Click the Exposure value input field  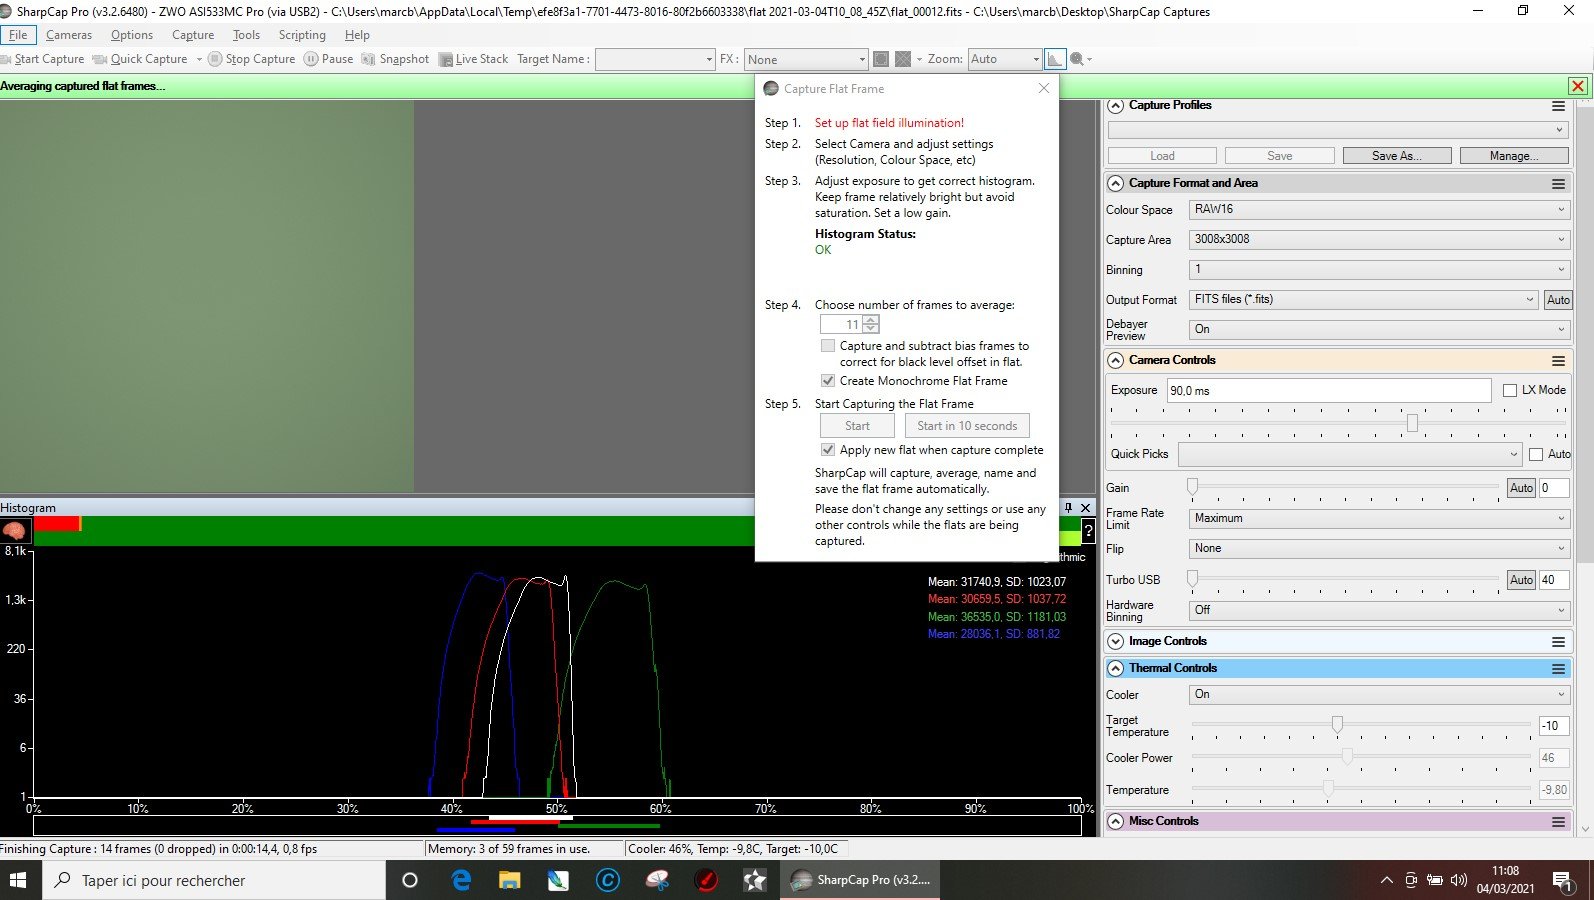pyautogui.click(x=1329, y=391)
